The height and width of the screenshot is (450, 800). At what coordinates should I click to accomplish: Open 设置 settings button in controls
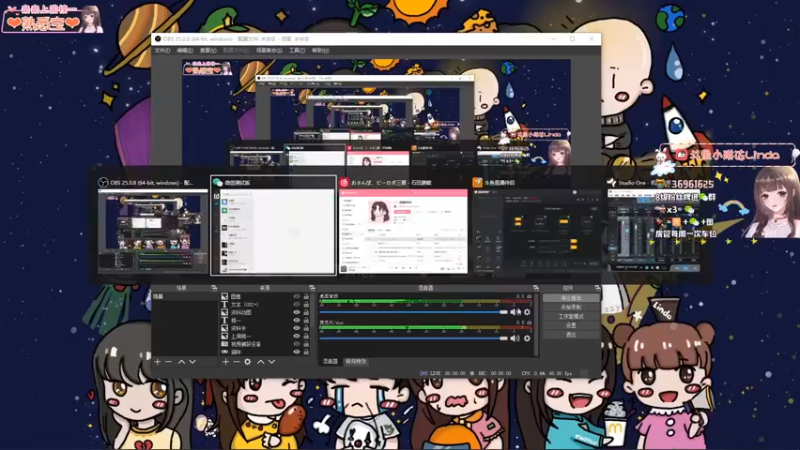click(x=570, y=326)
